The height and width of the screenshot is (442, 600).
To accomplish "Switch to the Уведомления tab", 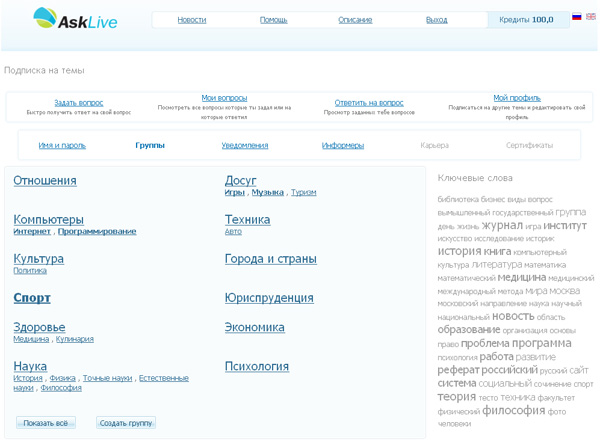I will click(245, 146).
